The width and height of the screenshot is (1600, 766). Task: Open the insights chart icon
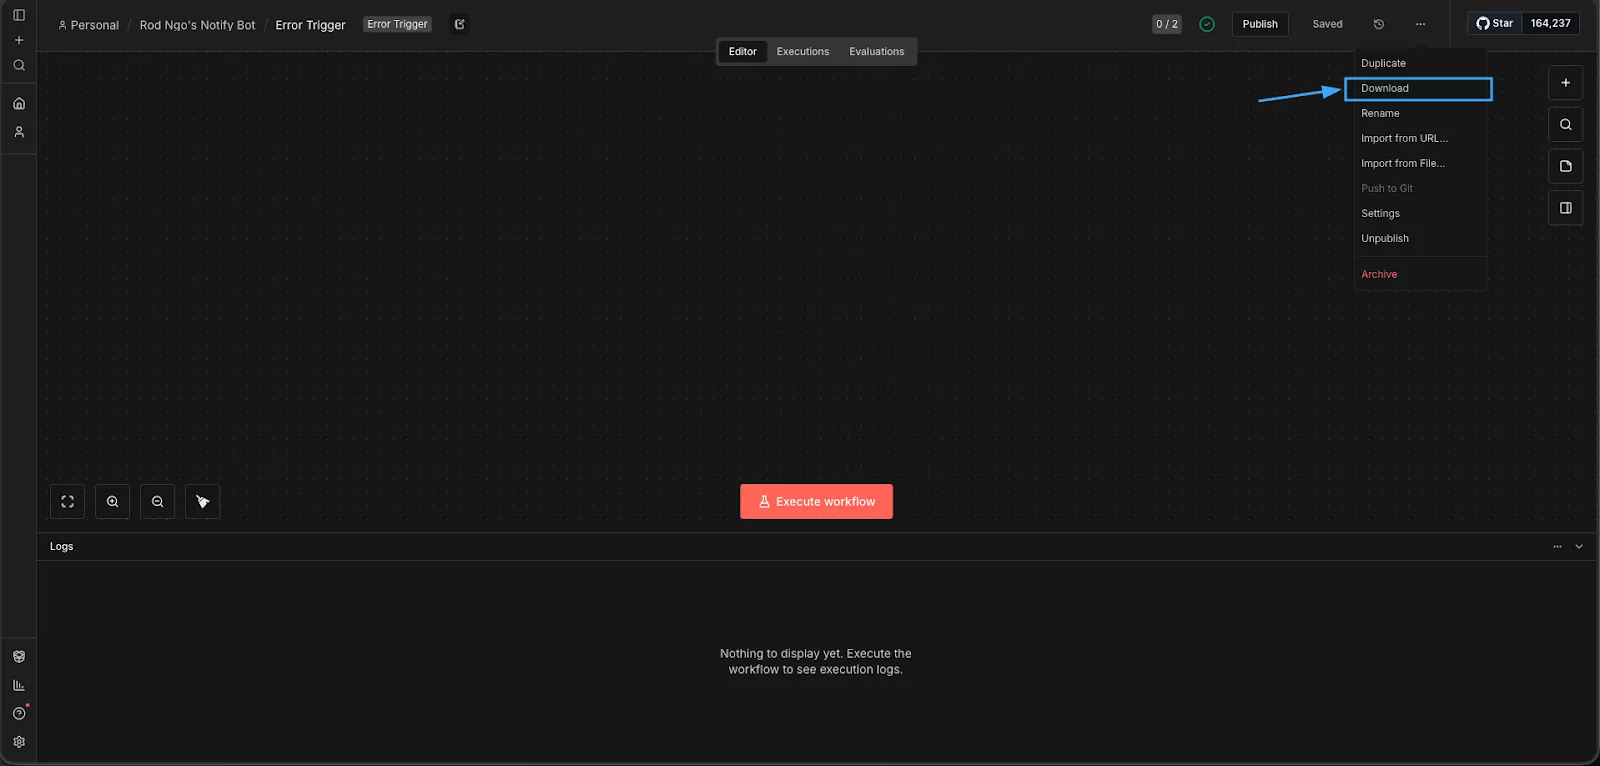coord(19,685)
